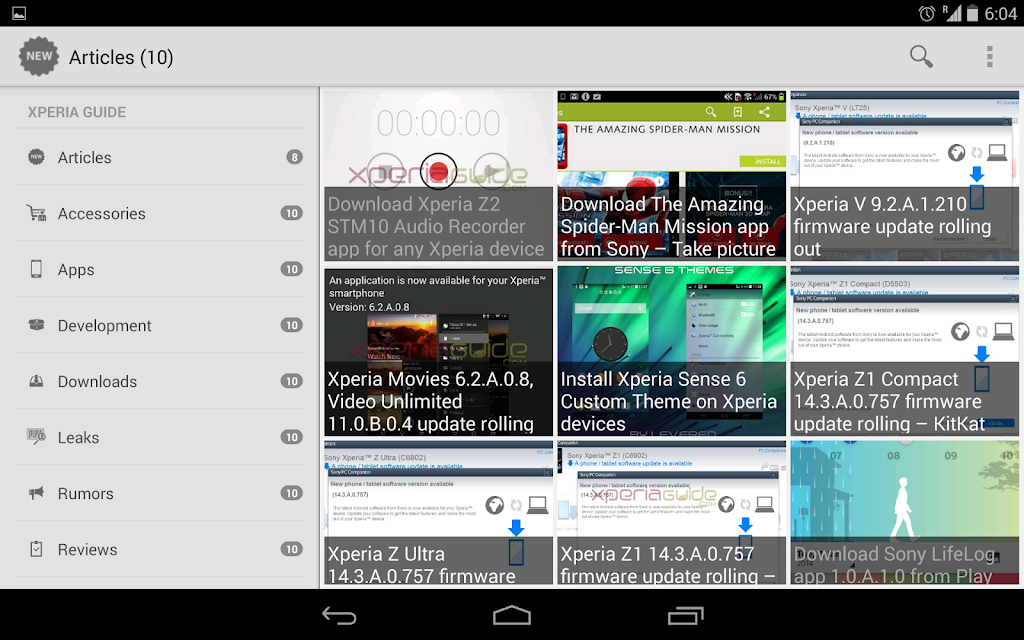The height and width of the screenshot is (640, 1024).
Task: Tap the alarm clock status icon
Action: tap(926, 13)
